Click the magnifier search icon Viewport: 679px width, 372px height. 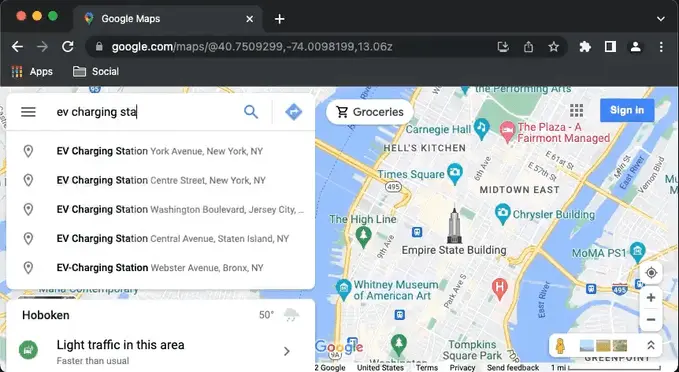point(251,112)
